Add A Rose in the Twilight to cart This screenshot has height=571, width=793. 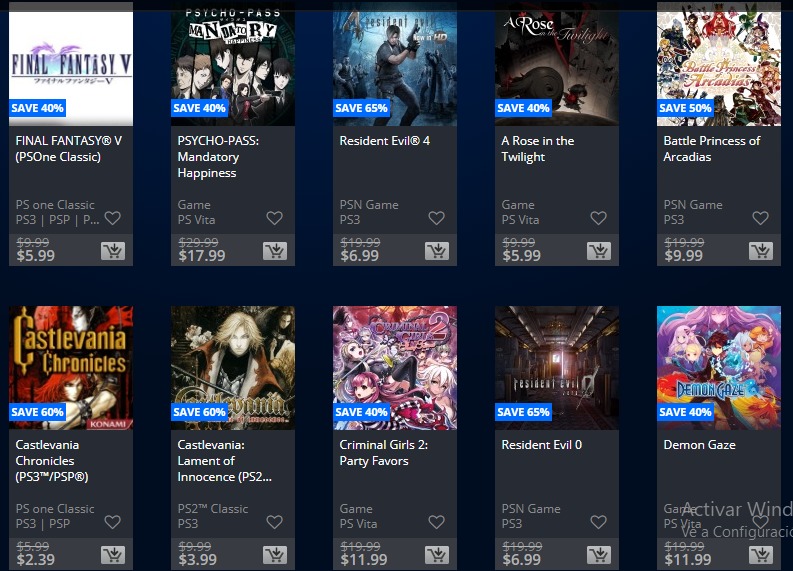coord(599,251)
